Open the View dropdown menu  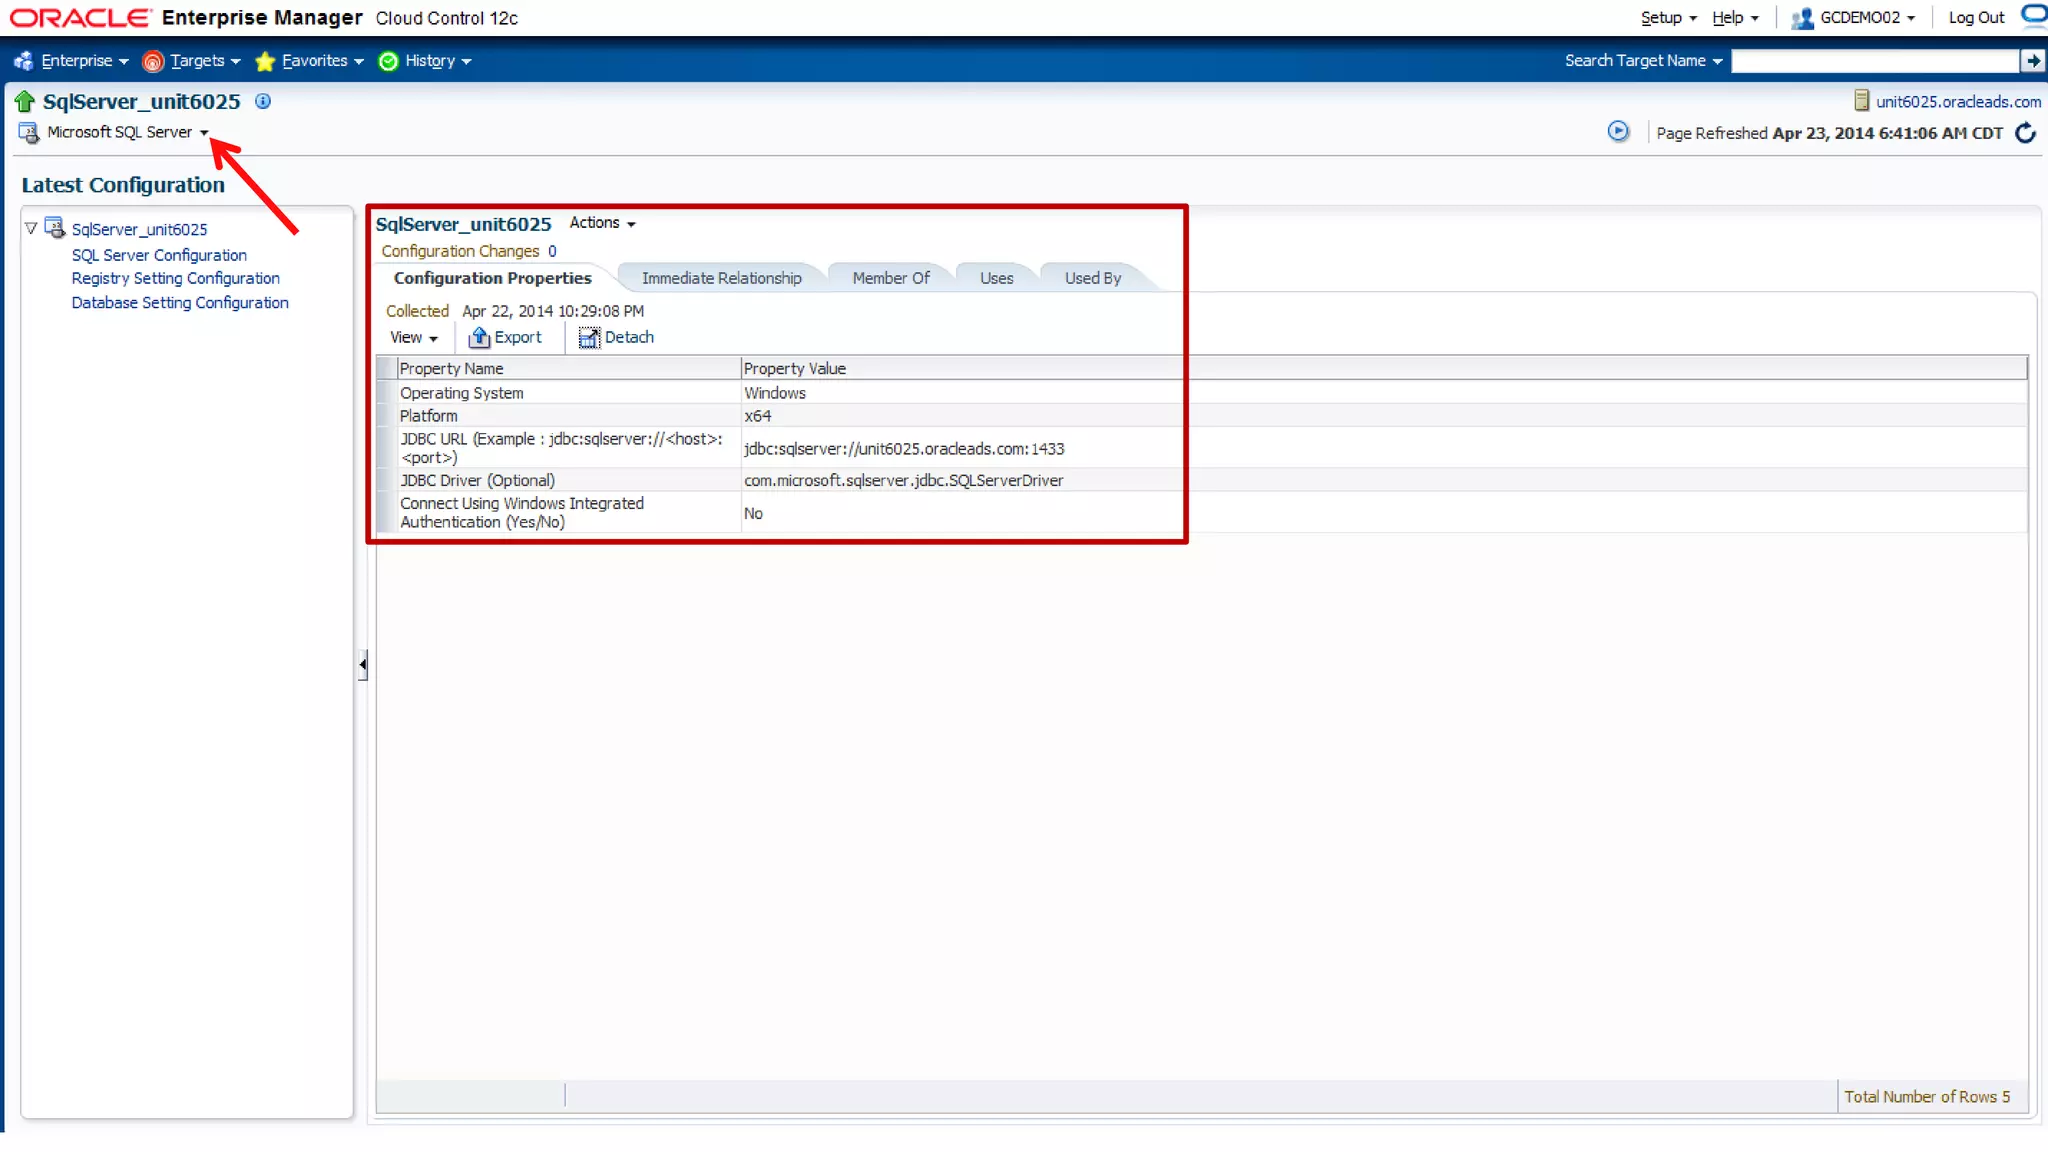pos(414,338)
